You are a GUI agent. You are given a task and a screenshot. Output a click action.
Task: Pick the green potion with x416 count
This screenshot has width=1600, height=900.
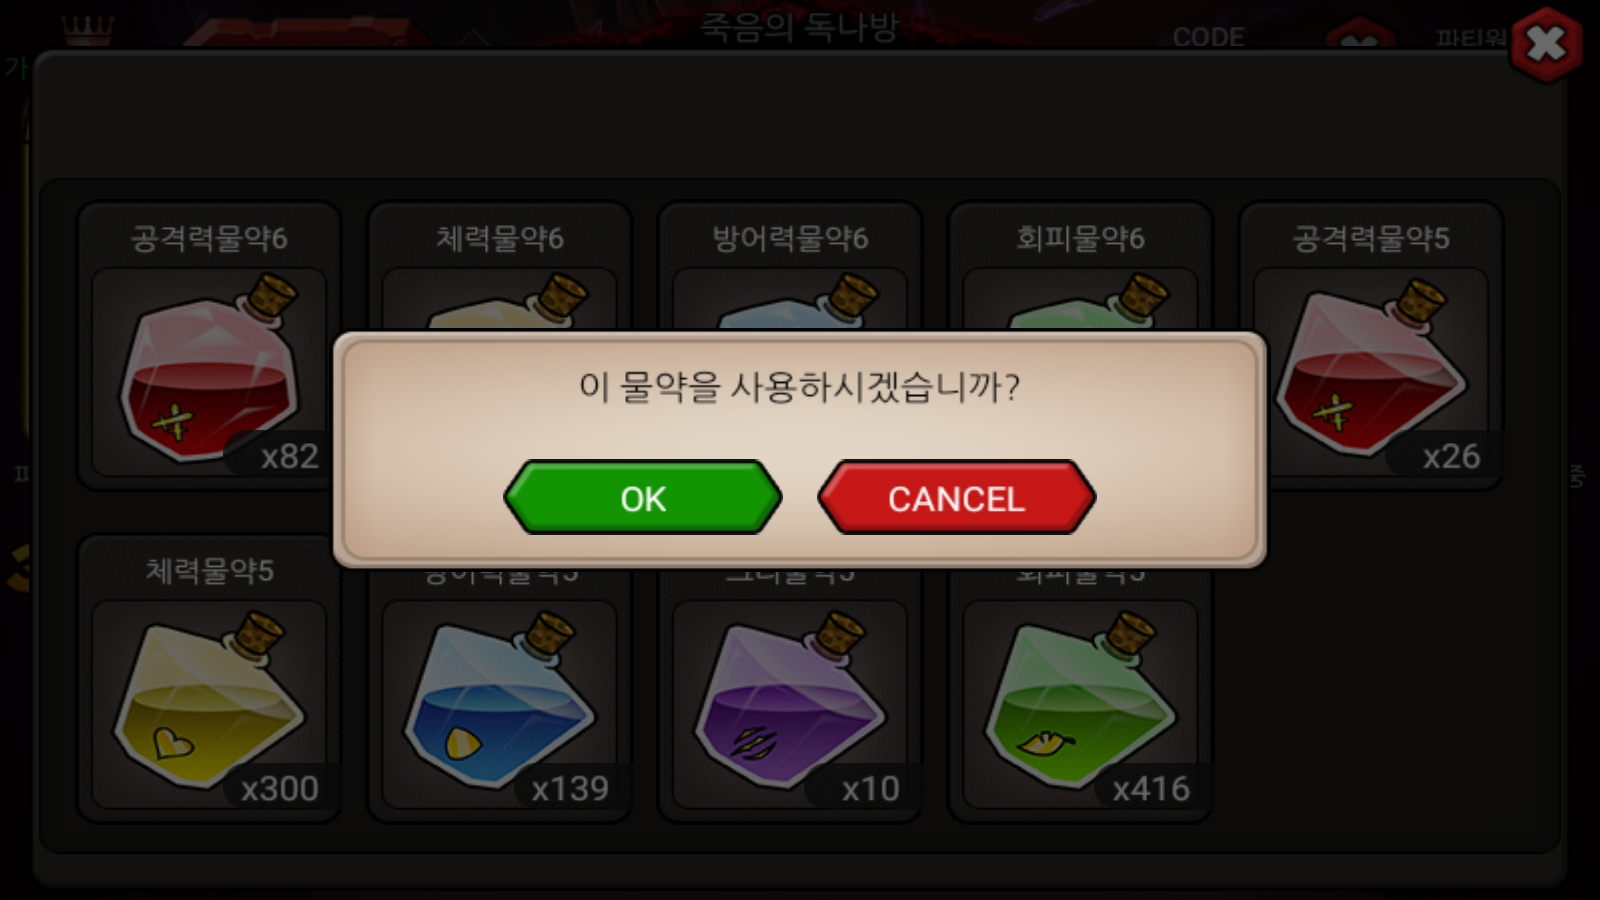tap(1080, 703)
